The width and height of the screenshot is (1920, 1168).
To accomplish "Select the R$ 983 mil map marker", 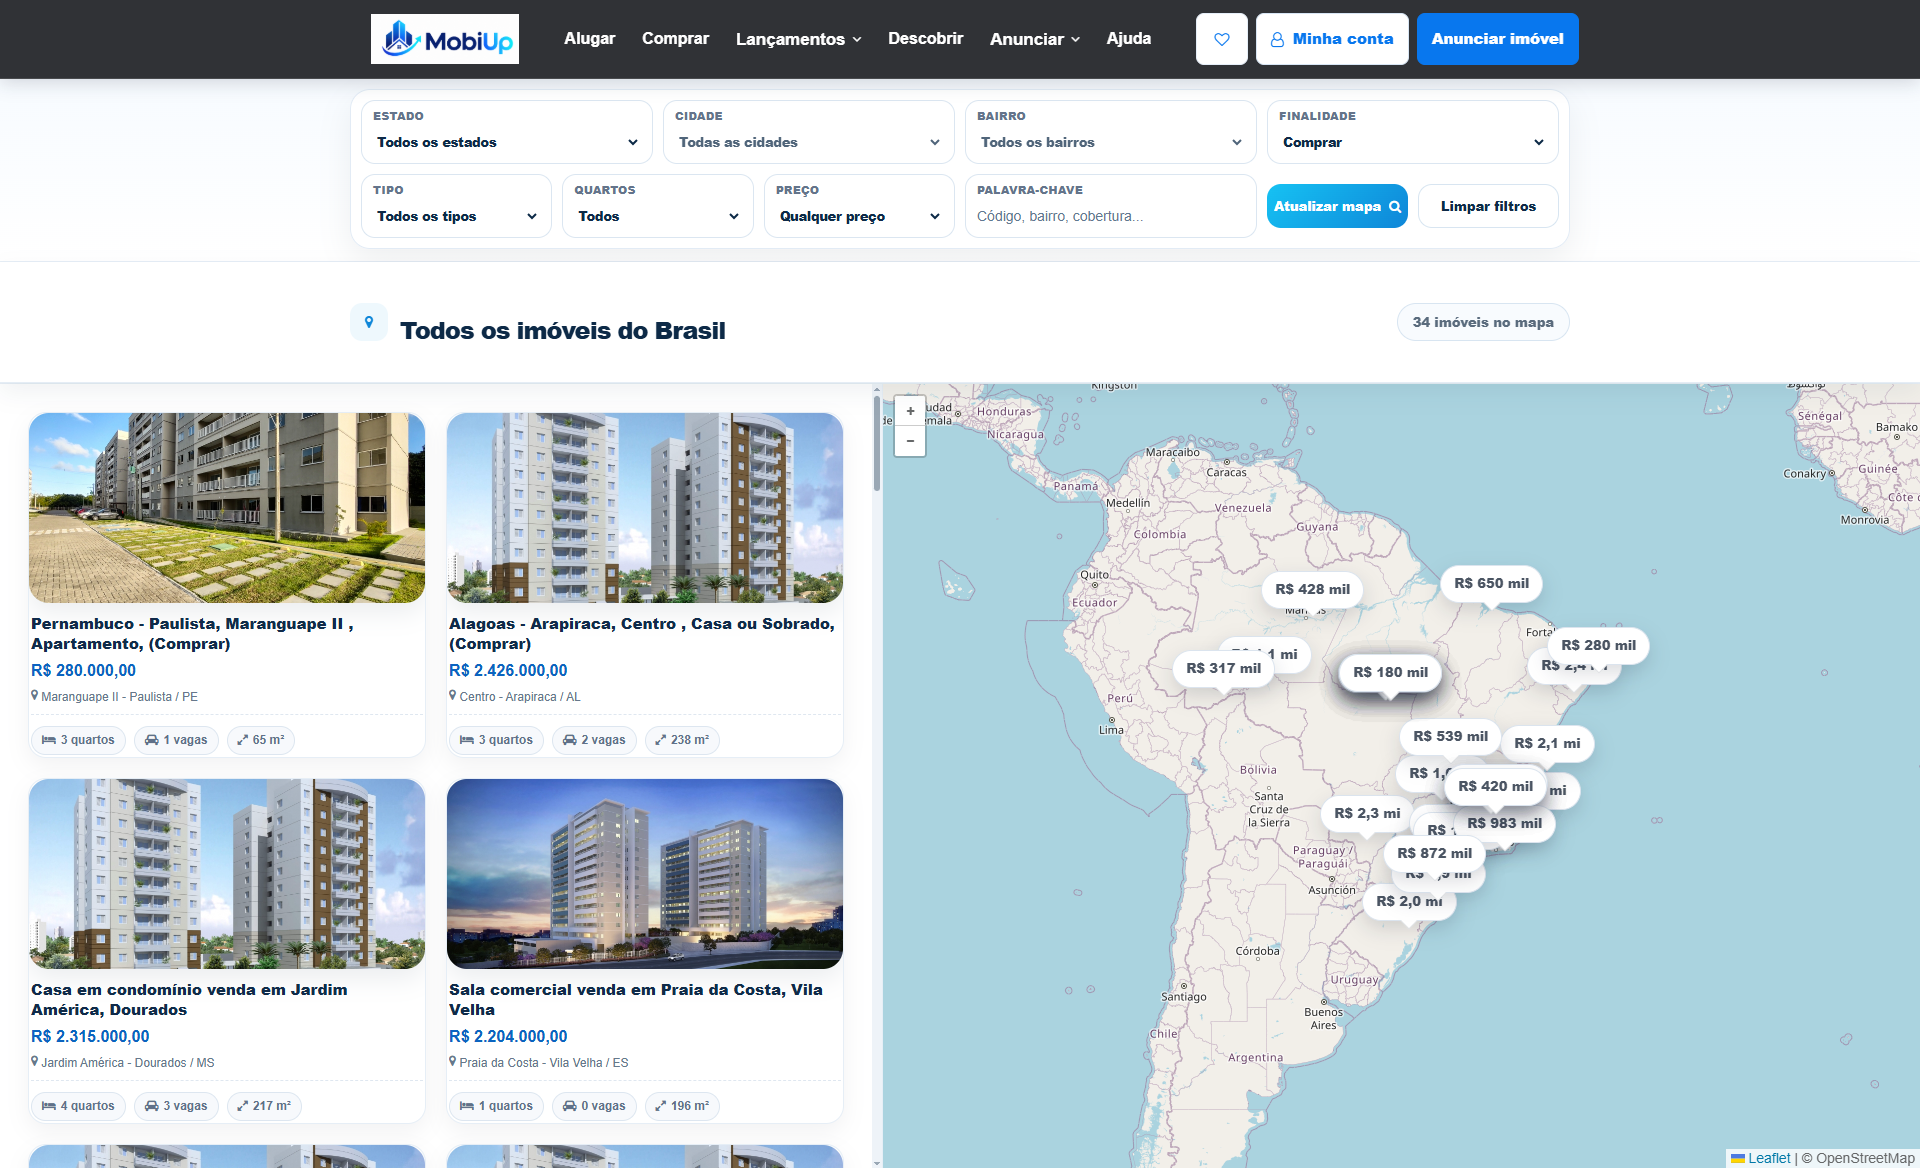I will click(1504, 823).
